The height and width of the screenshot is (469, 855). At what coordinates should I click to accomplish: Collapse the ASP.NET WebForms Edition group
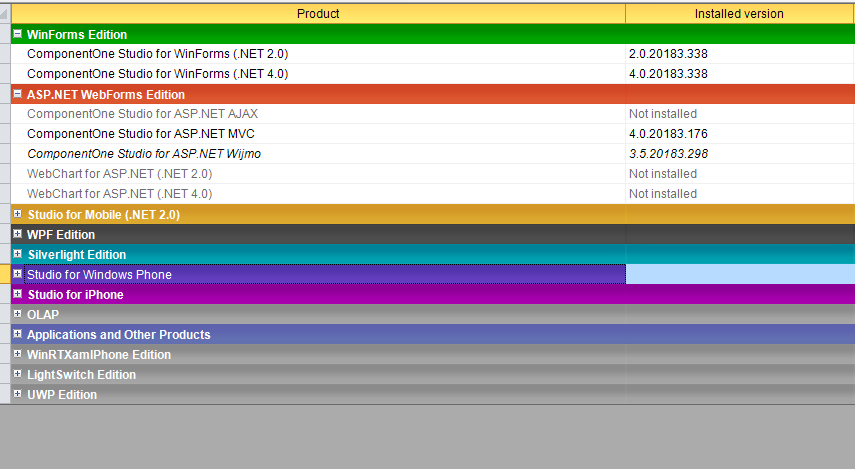[17, 94]
